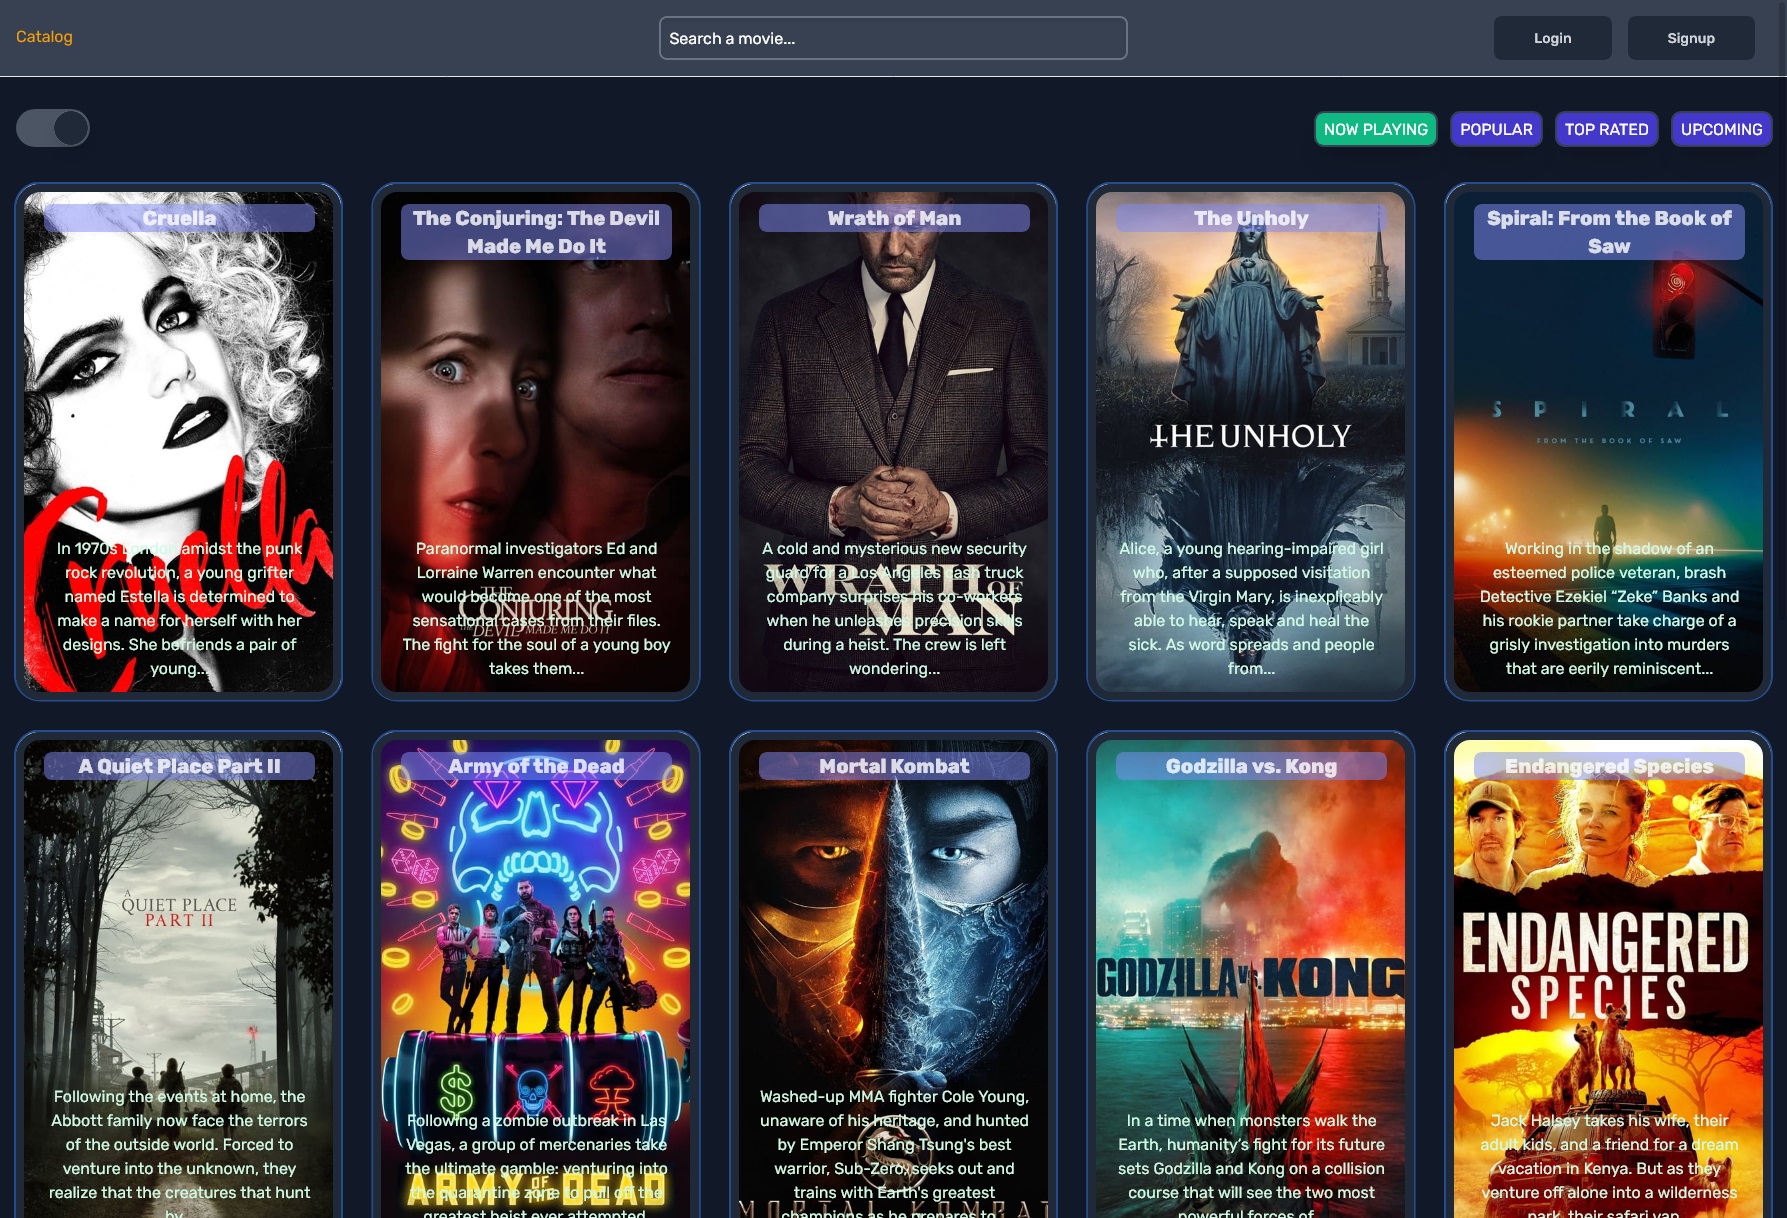Focus the Search a movie field
The height and width of the screenshot is (1218, 1787).
click(x=893, y=38)
